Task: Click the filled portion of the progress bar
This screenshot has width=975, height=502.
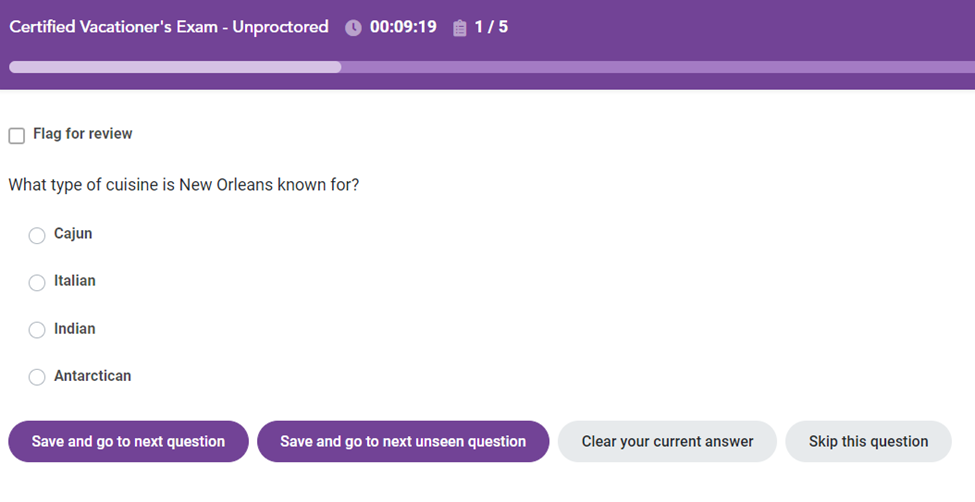Action: [175, 67]
